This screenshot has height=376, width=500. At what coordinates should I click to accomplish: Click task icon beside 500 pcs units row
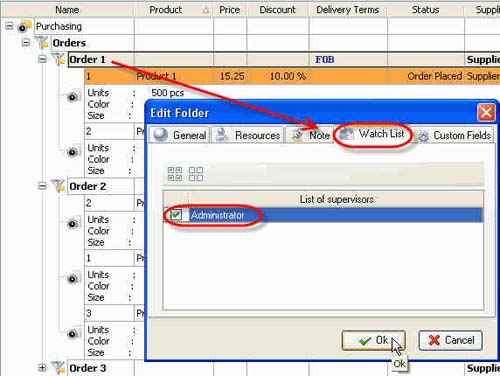pos(74,97)
